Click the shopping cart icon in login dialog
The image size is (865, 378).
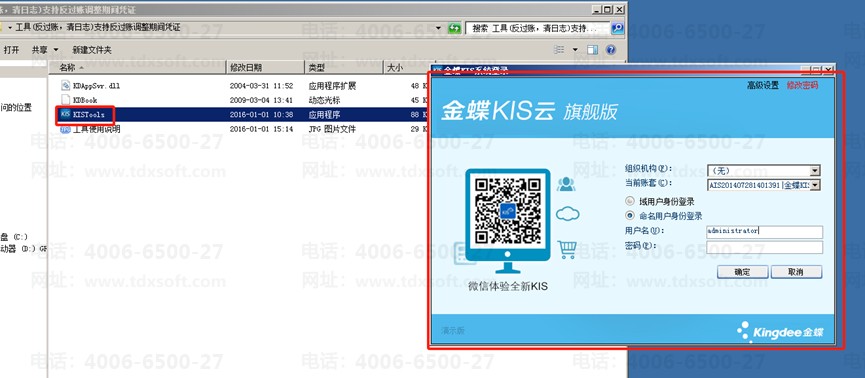pyautogui.click(x=567, y=249)
